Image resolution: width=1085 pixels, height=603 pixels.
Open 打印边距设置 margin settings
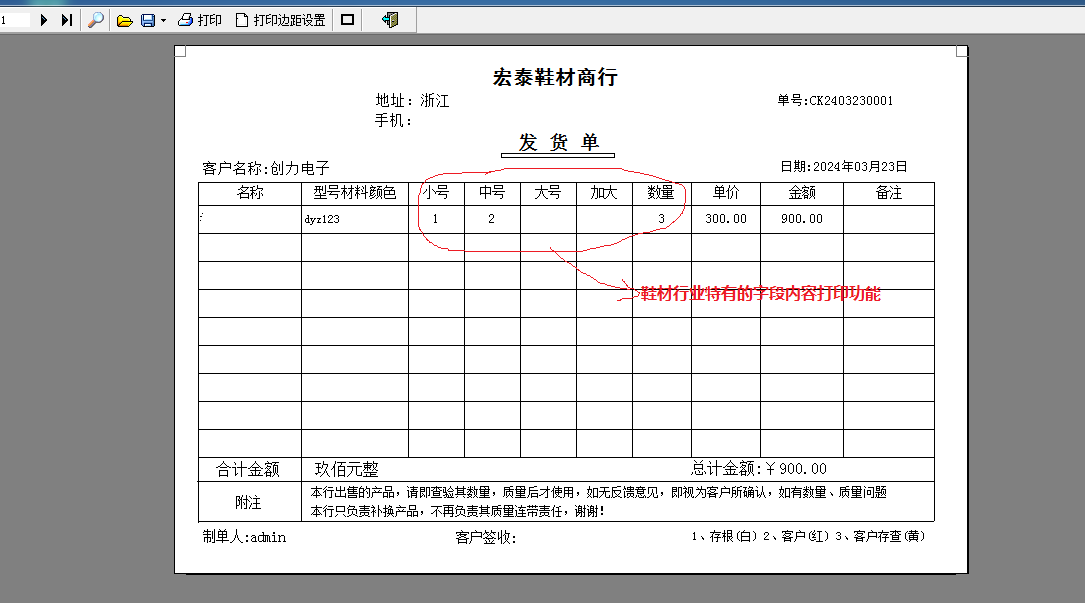click(280, 20)
